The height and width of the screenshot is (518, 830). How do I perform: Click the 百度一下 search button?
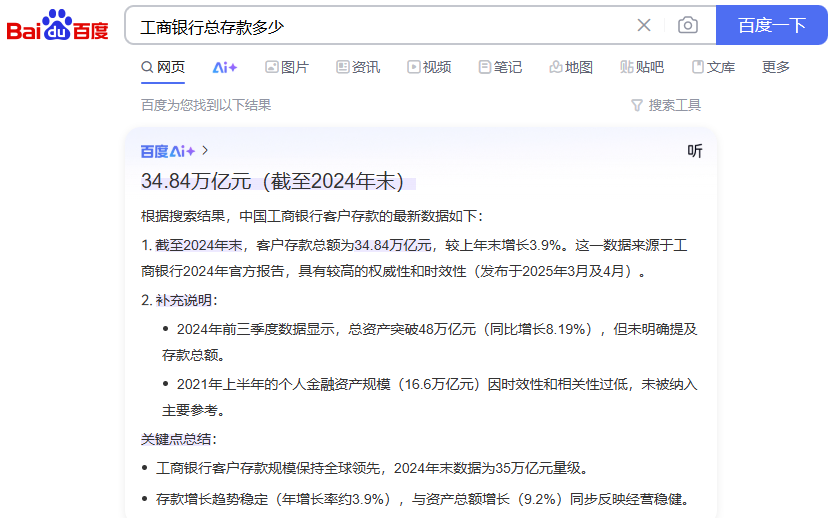(x=771, y=25)
